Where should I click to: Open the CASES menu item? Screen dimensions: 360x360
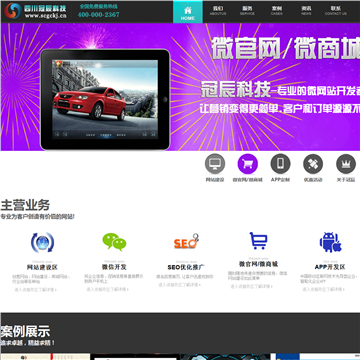[x=276, y=11]
